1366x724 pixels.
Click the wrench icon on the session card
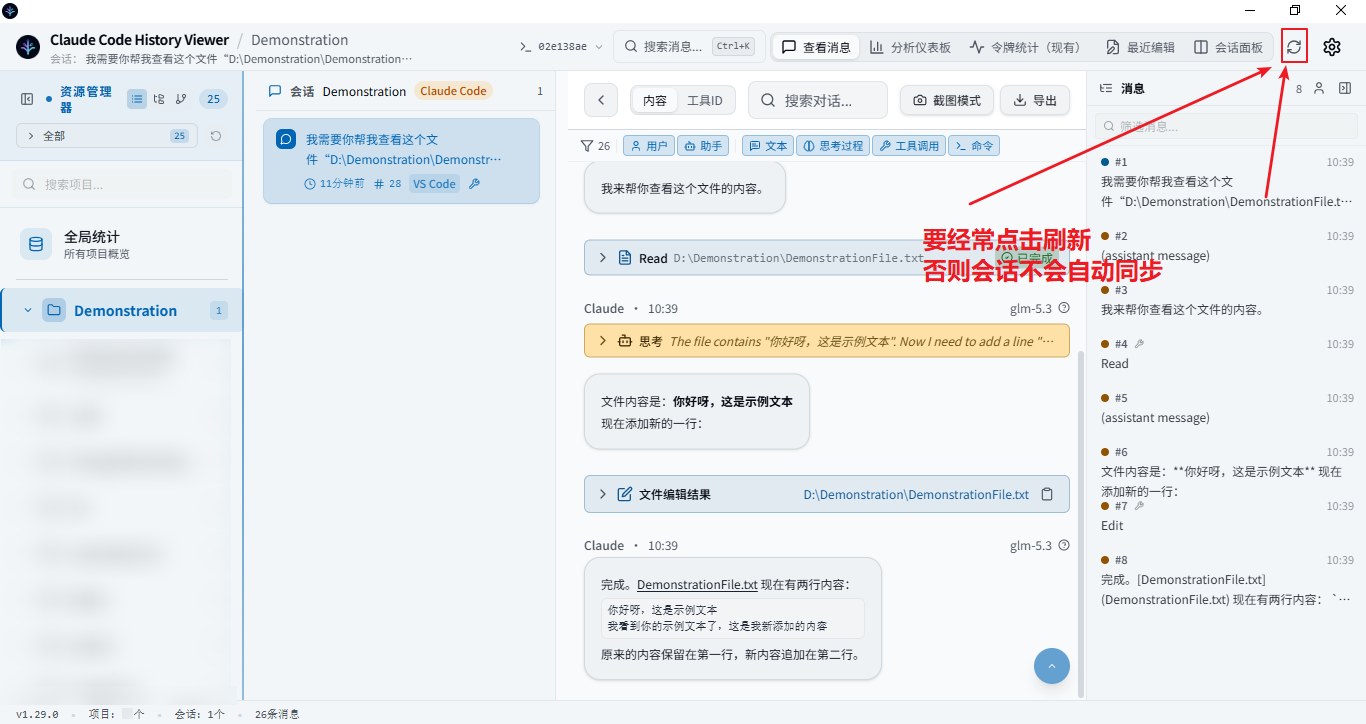point(474,184)
